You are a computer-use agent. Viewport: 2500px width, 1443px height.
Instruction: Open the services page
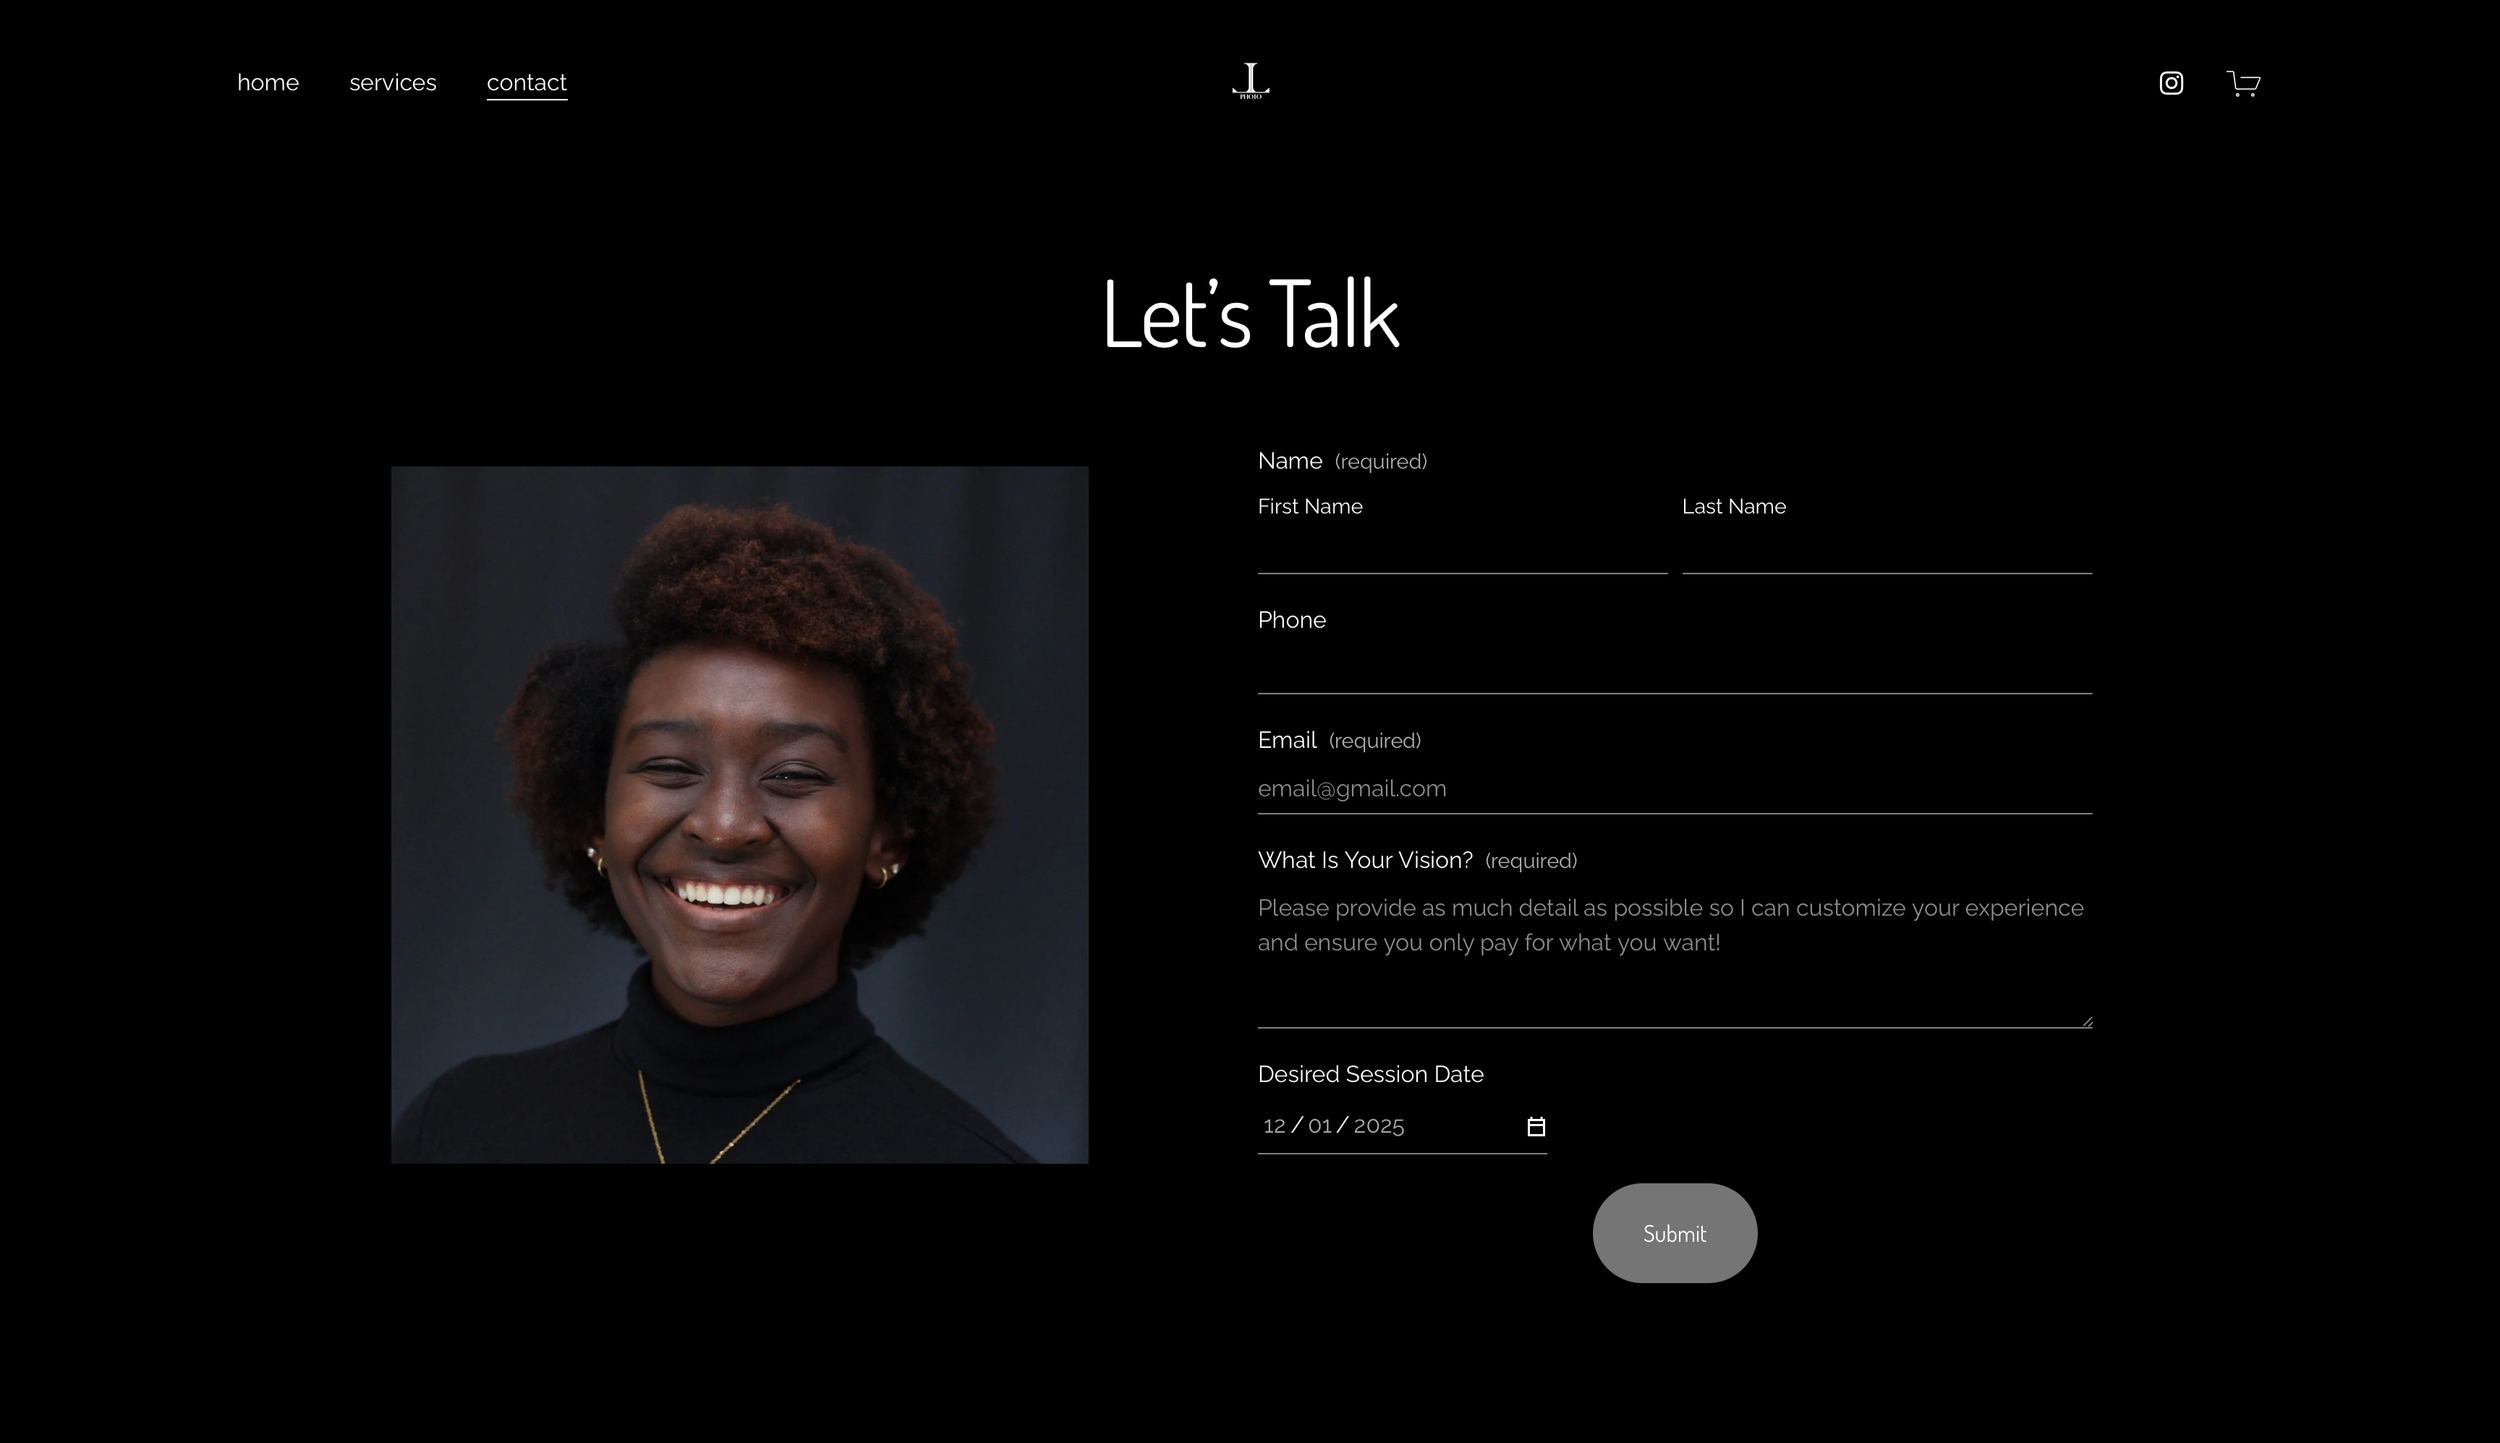[392, 83]
